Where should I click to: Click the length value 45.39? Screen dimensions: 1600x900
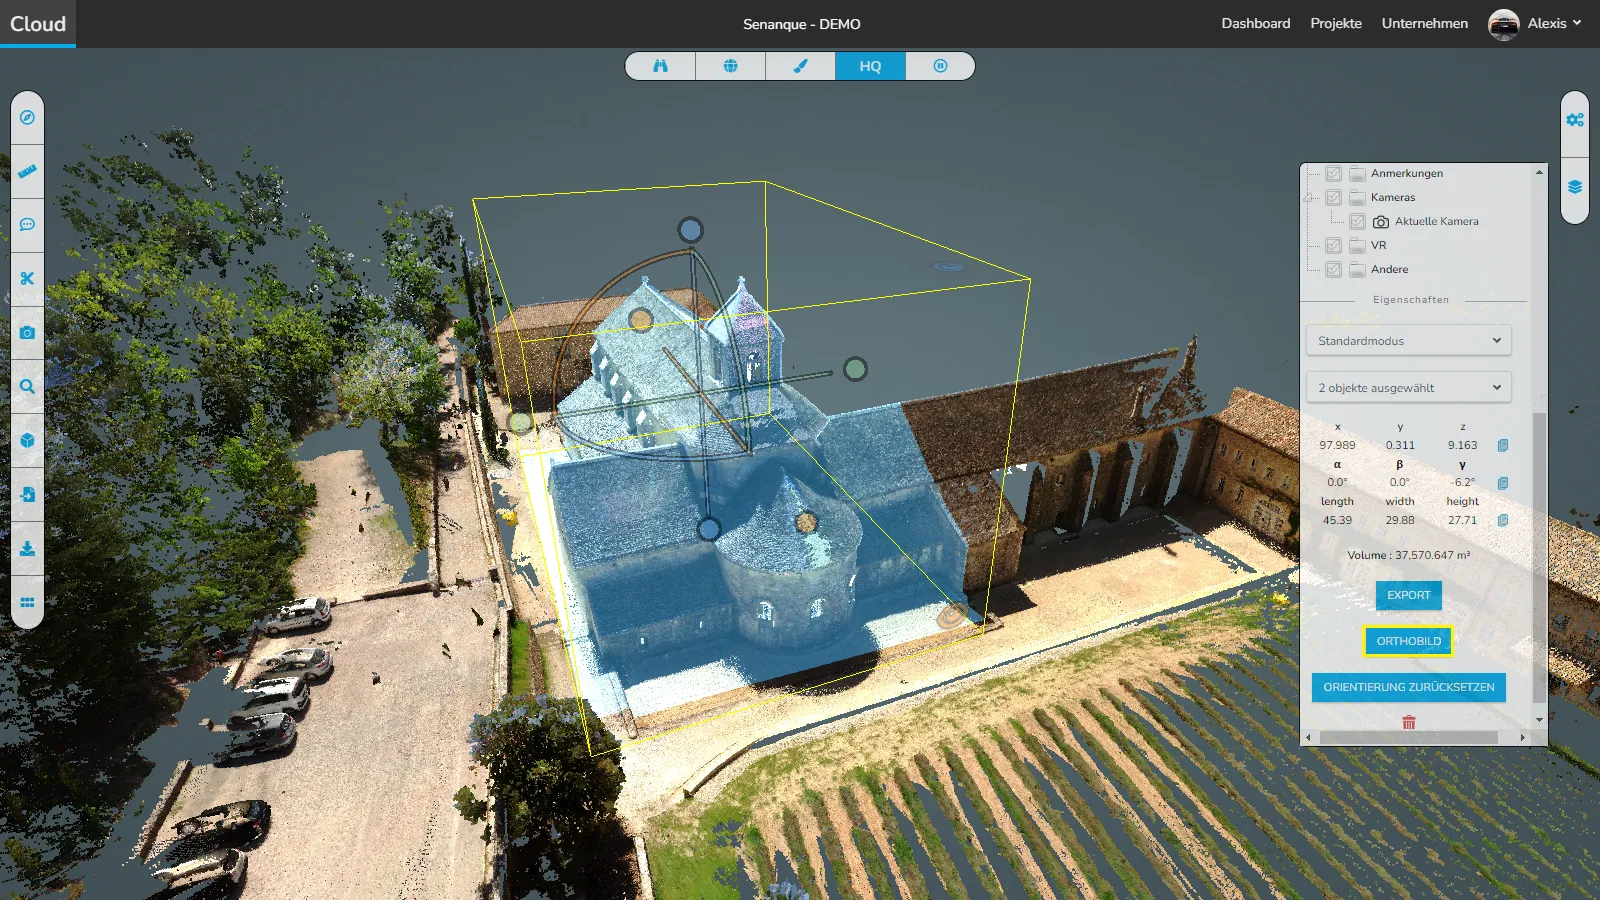coord(1337,520)
